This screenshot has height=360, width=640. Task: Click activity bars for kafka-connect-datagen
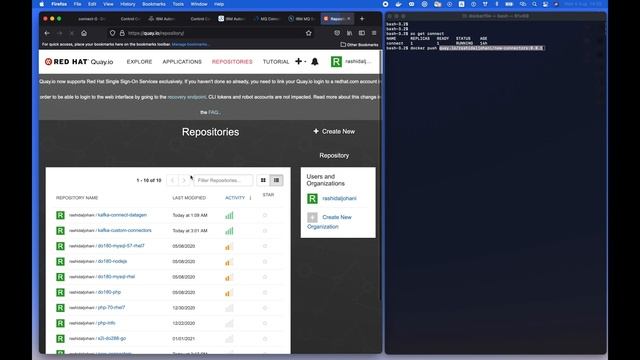pyautogui.click(x=229, y=215)
